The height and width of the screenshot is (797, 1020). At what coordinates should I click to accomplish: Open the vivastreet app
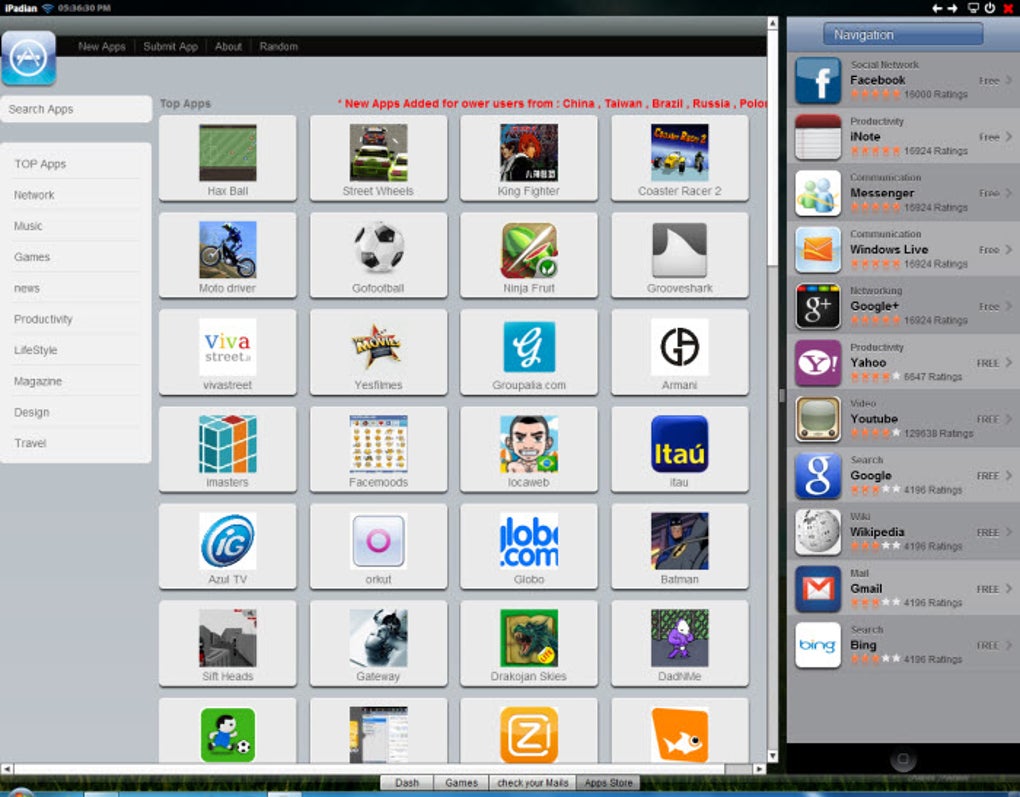(228, 352)
